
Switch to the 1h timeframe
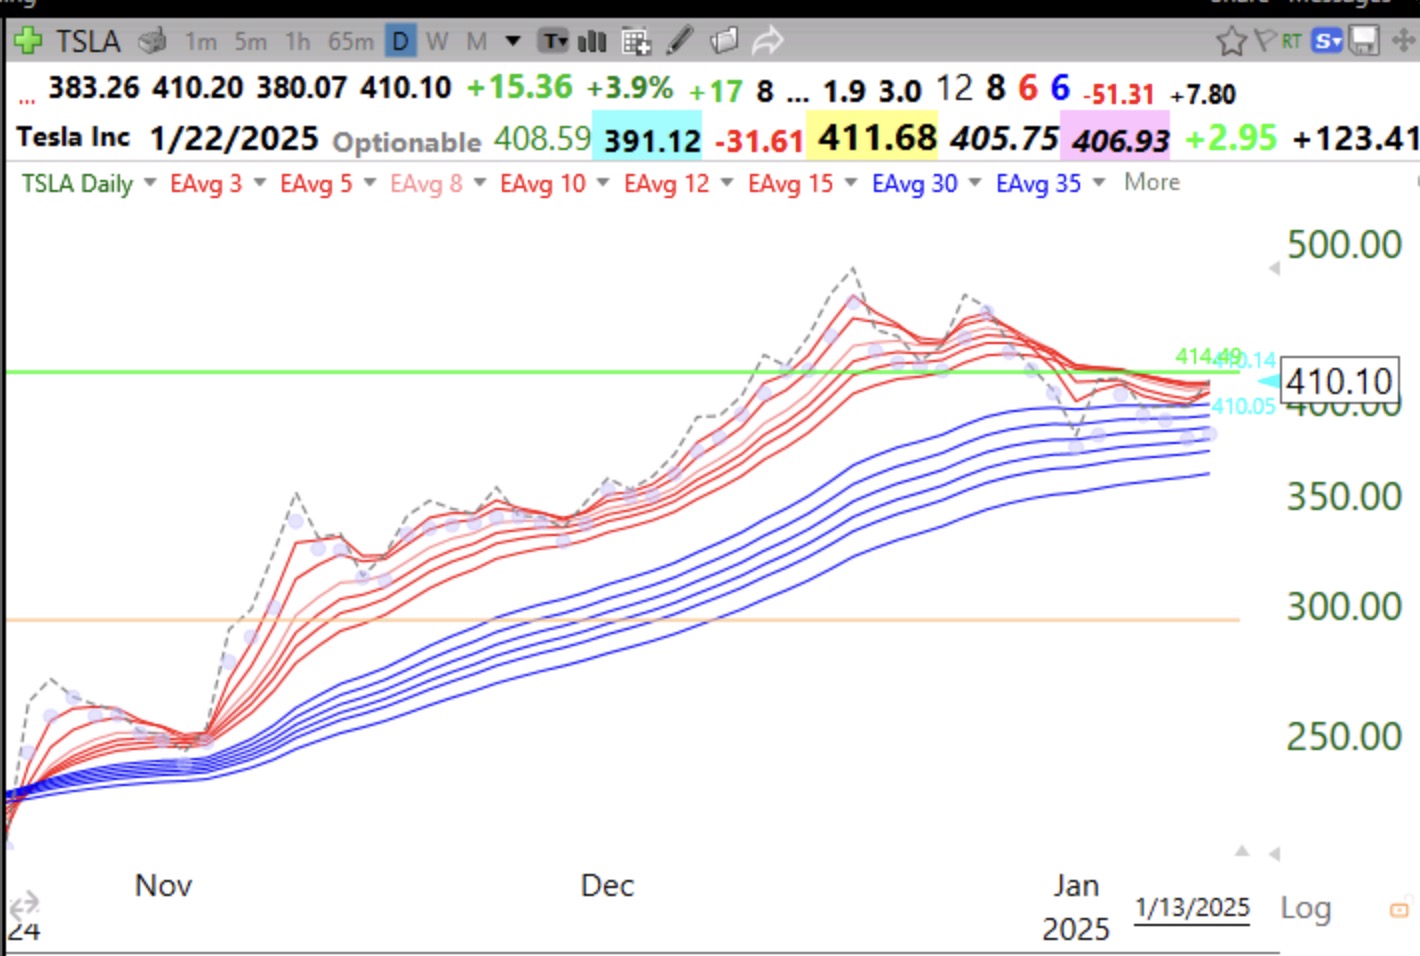coord(298,42)
